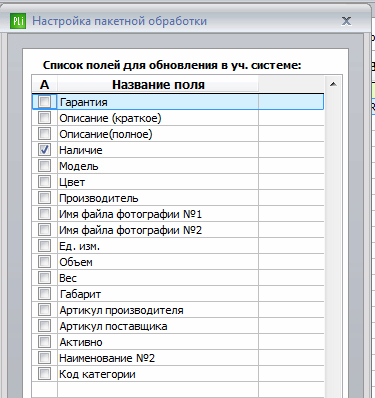
Task: Select the Наименование №2 row text
Action: (x=107, y=358)
